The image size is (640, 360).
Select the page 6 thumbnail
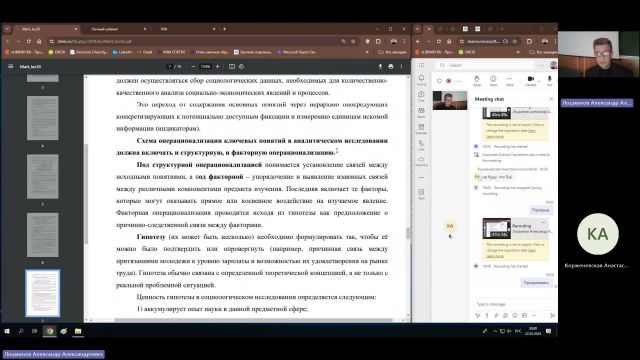(x=42, y=235)
